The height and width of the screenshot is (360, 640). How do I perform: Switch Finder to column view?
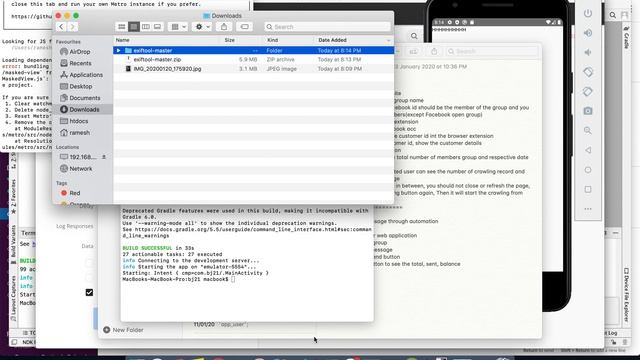145,27
